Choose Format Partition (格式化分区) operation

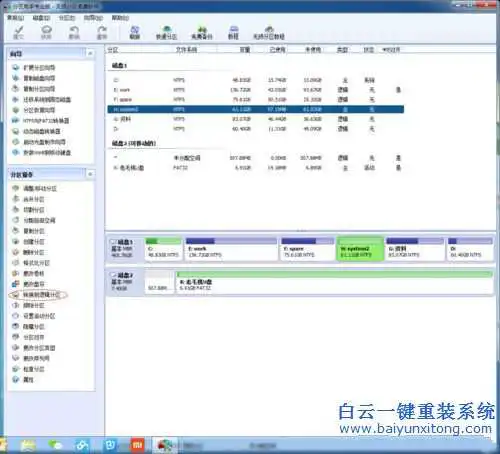31,263
